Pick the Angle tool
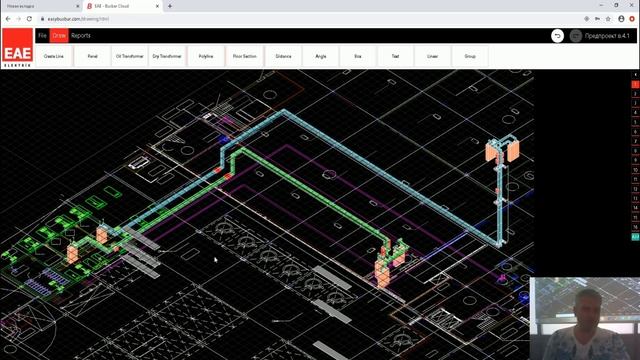The image size is (640, 360). pos(320,56)
